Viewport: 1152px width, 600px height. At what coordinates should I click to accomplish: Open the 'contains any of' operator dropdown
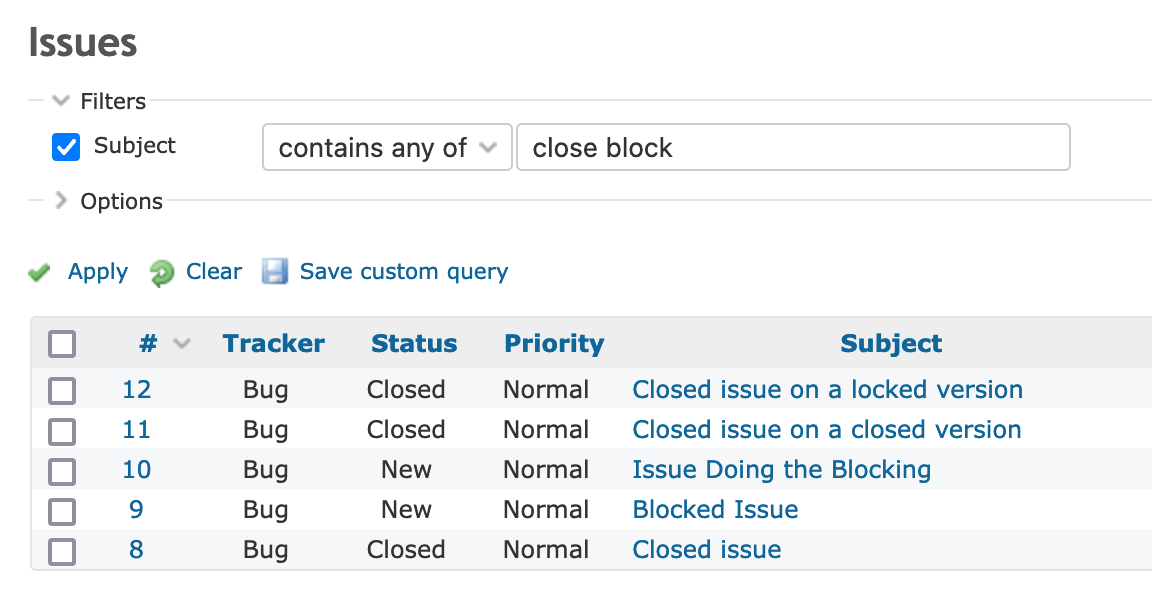(x=387, y=148)
